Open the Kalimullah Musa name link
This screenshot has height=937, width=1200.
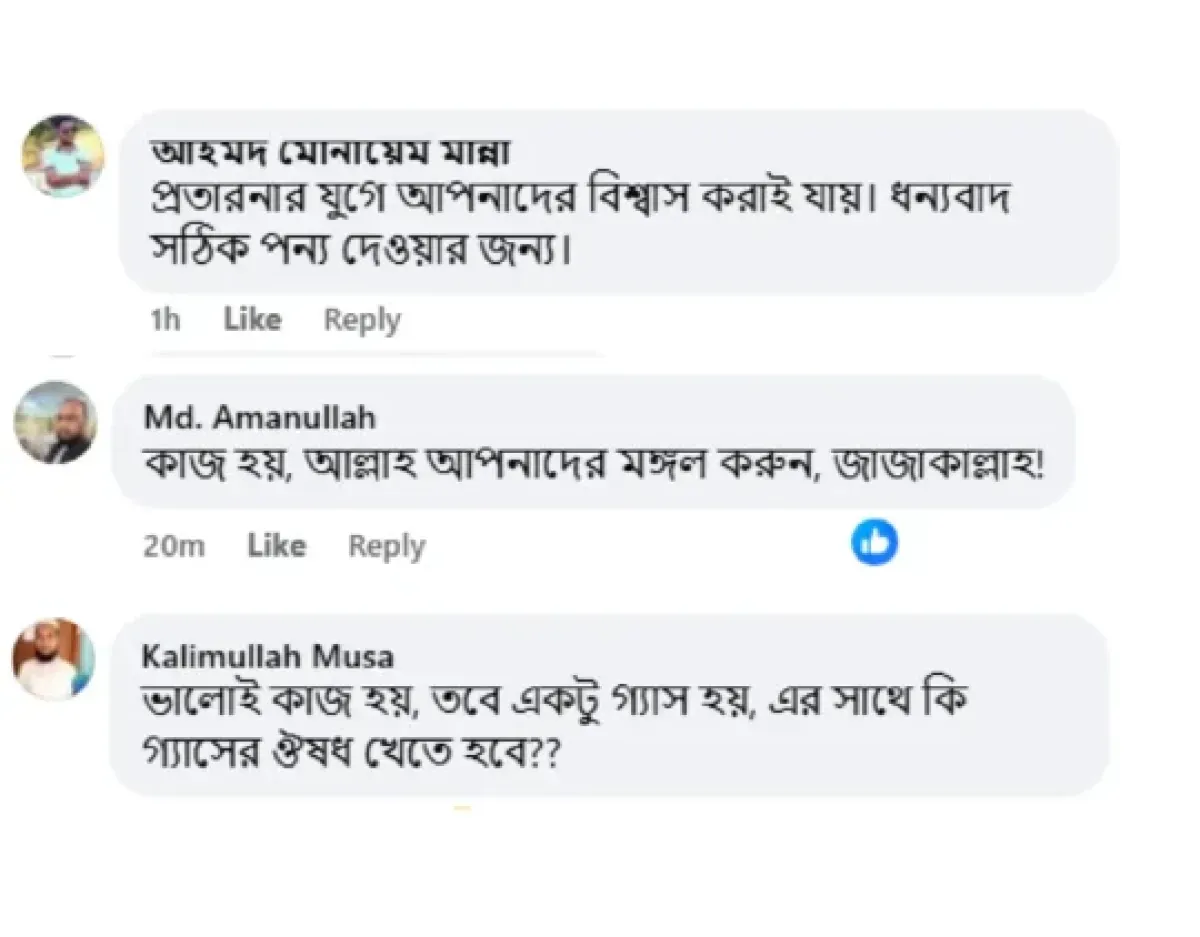point(267,656)
